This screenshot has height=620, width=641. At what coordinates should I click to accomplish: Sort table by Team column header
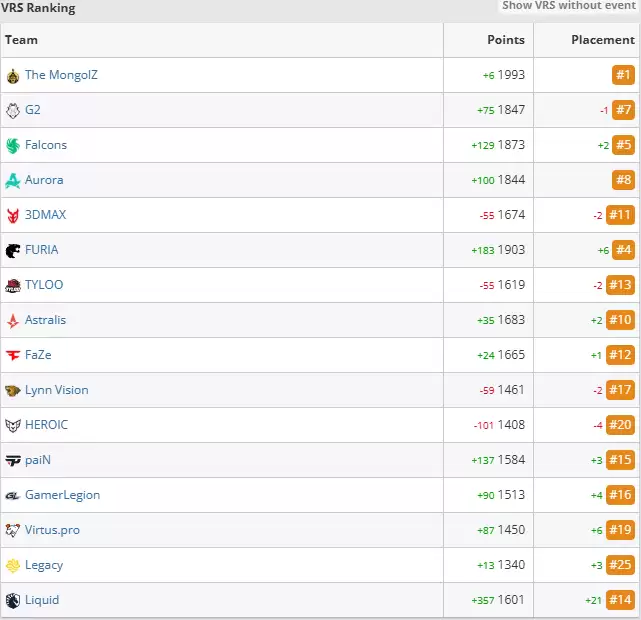(x=22, y=41)
